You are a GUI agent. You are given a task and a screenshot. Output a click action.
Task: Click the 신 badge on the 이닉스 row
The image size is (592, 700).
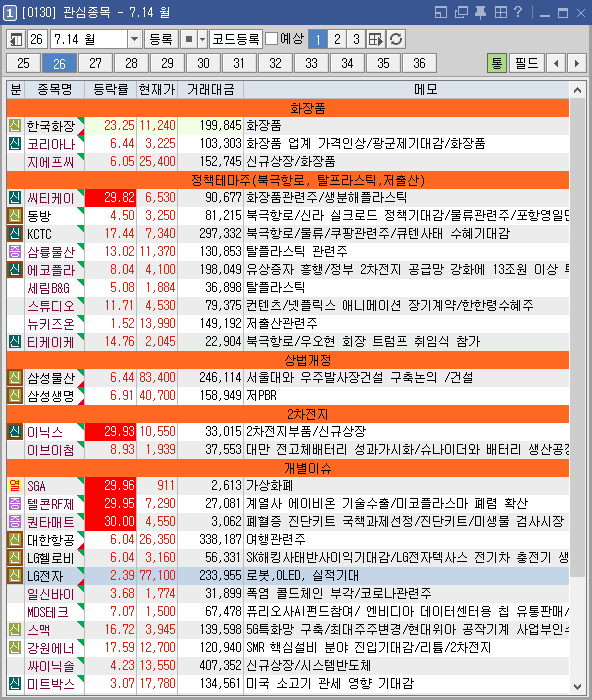point(15,432)
